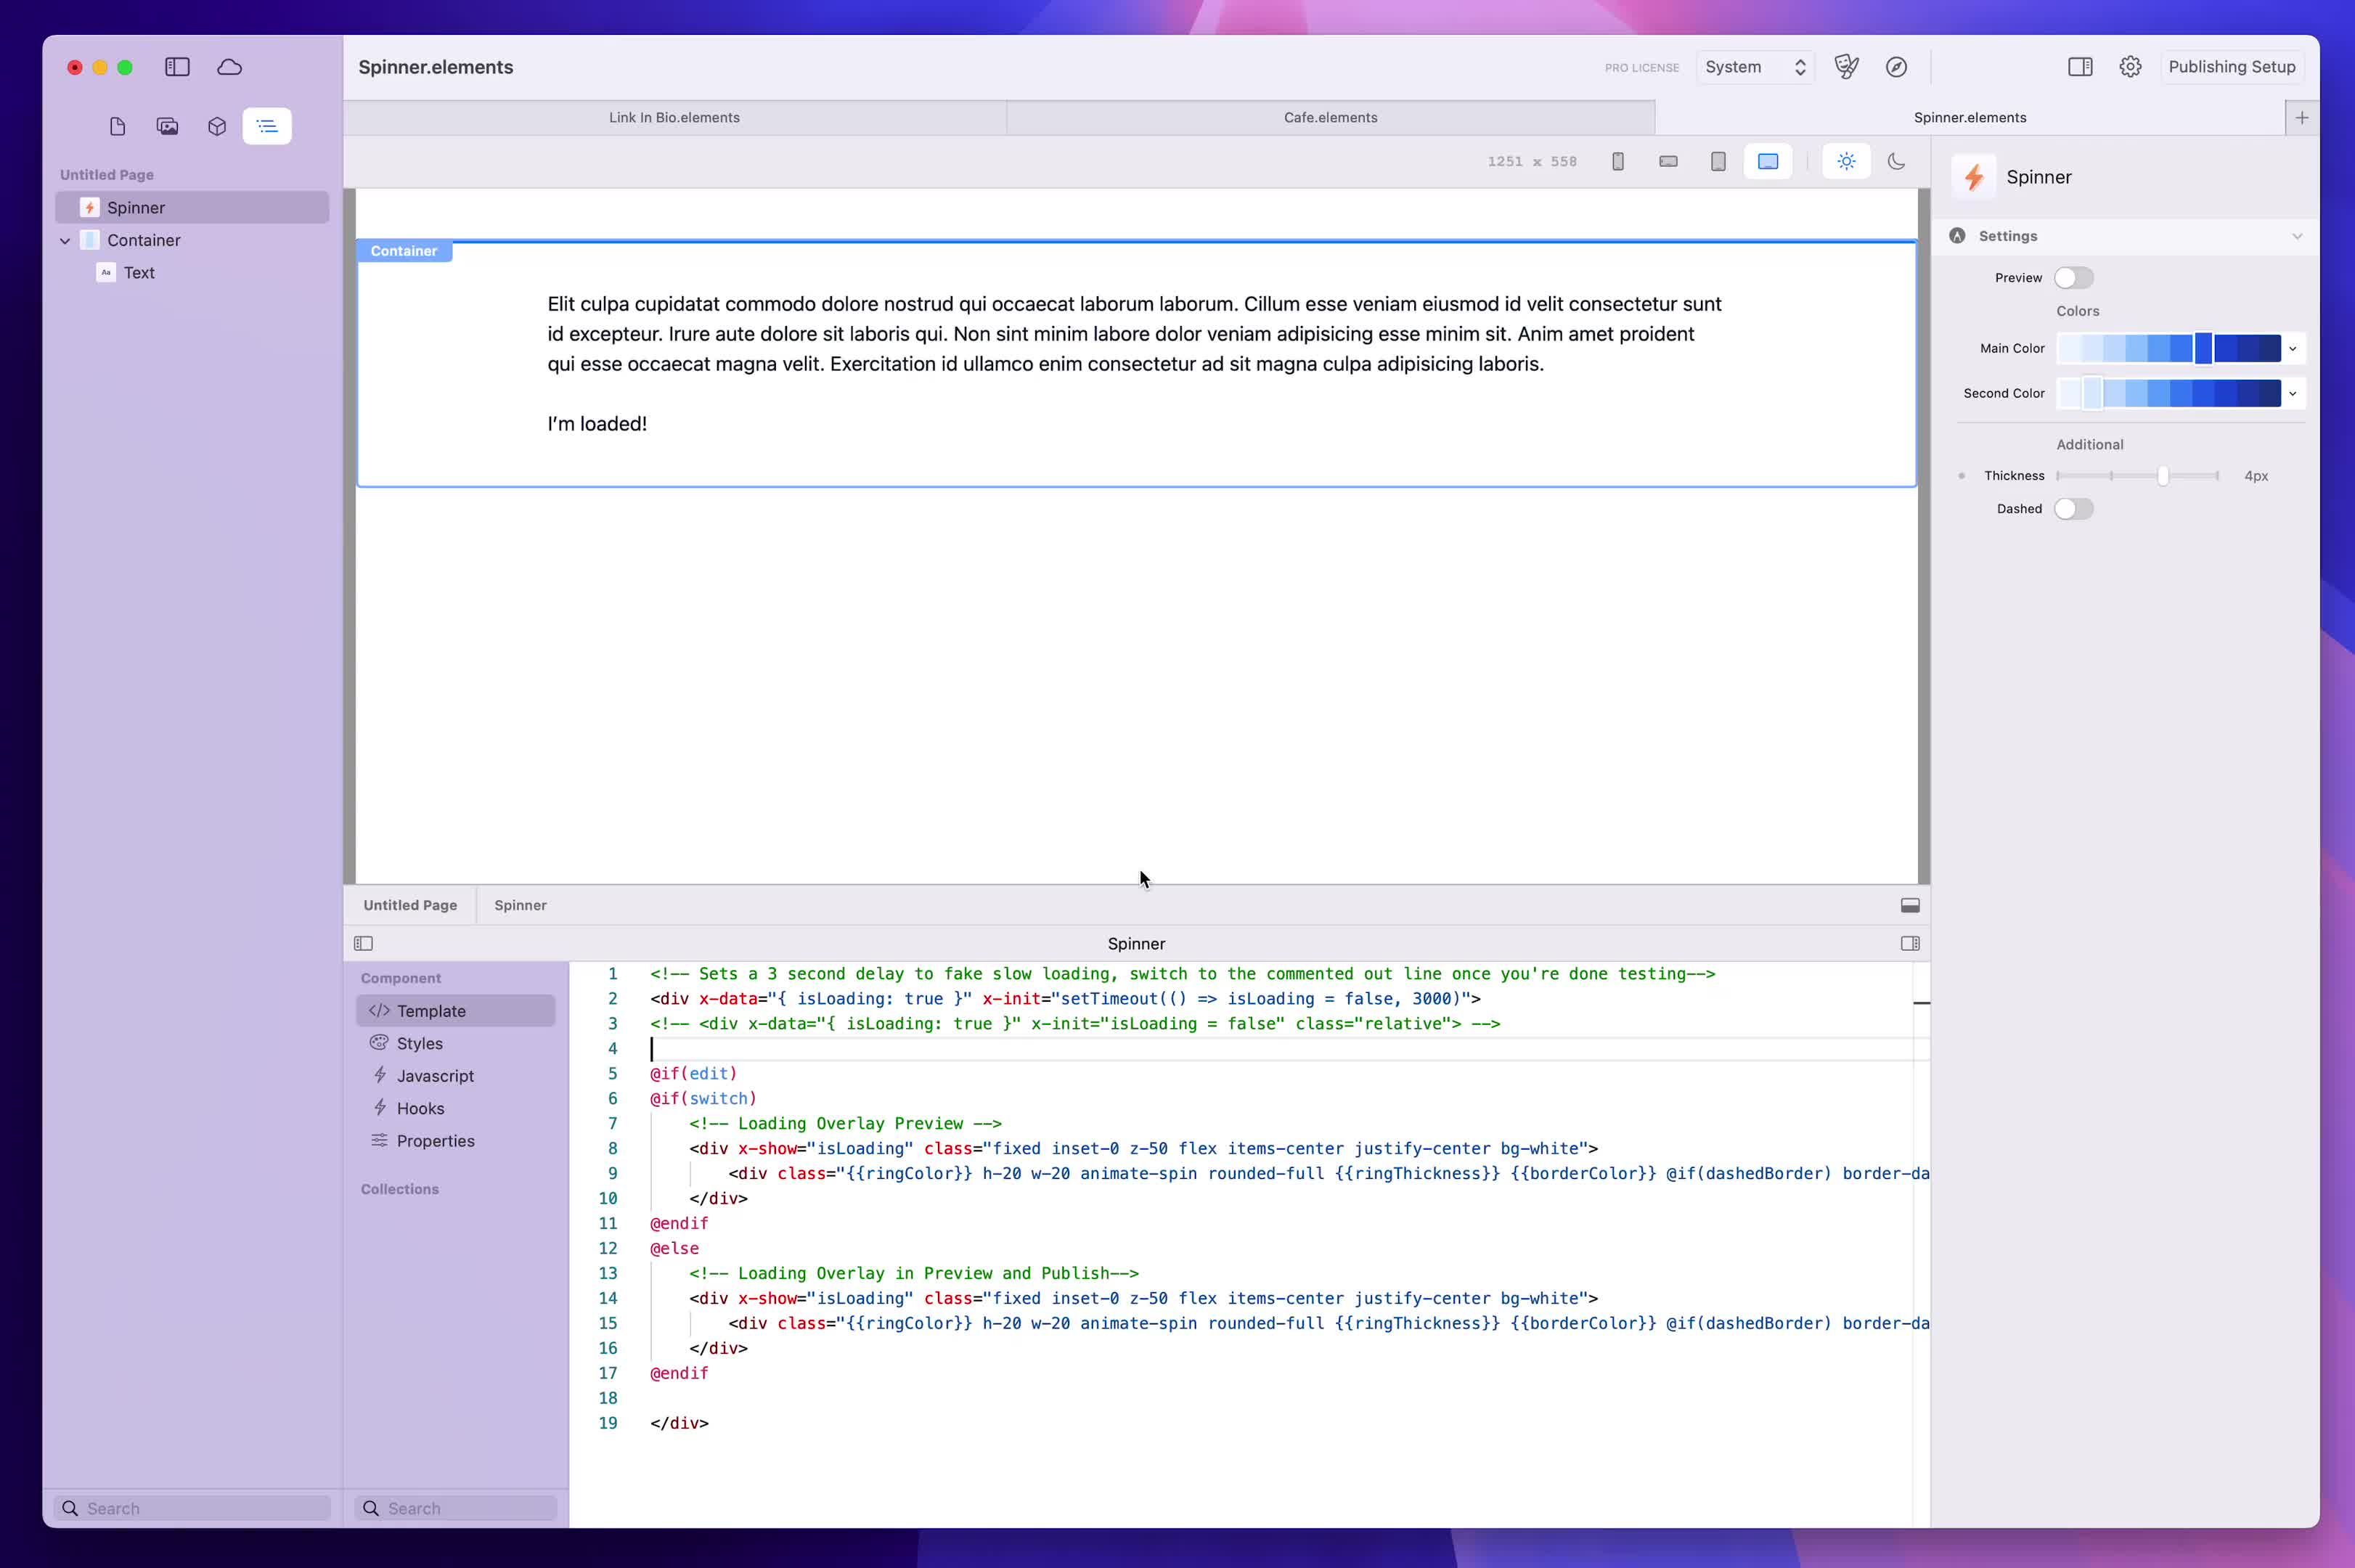The height and width of the screenshot is (1568, 2355).
Task: Click the Publishing Setup button
Action: point(2231,67)
